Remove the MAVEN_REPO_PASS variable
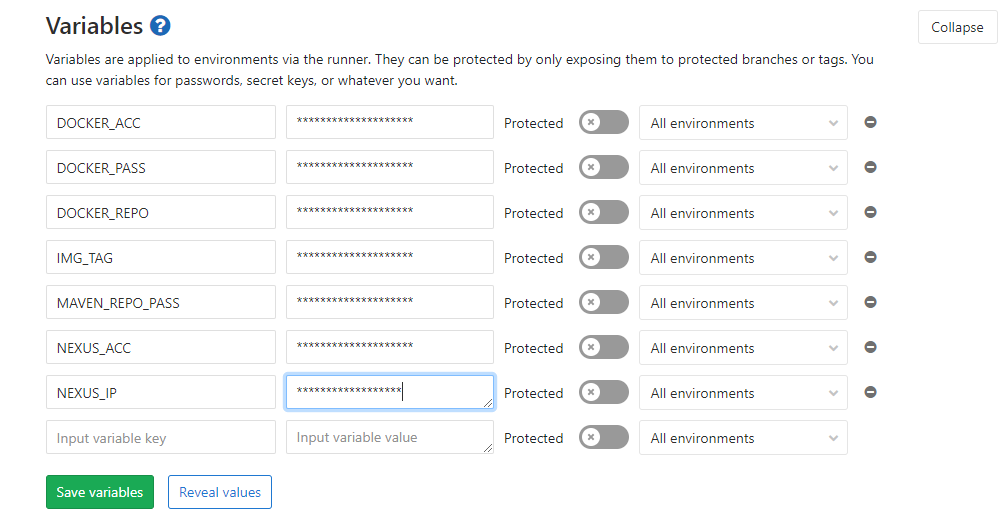Image resolution: width=1007 pixels, height=517 pixels. click(x=870, y=302)
